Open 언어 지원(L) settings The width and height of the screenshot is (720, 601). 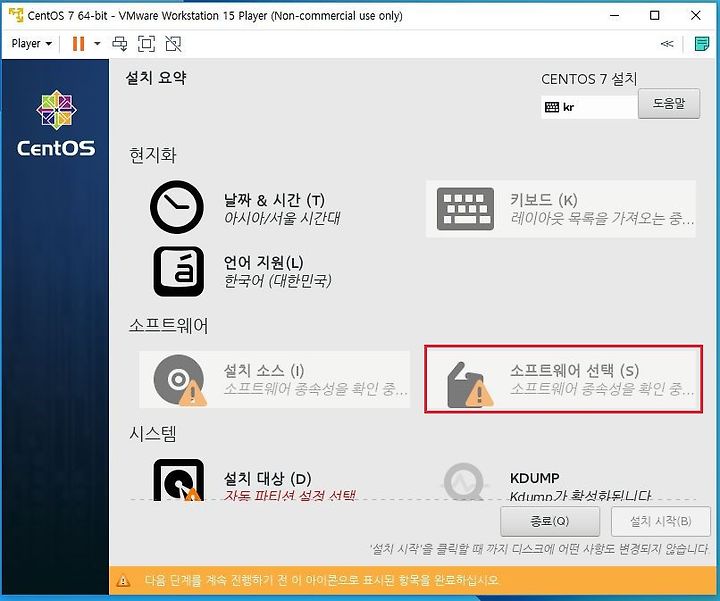click(x=264, y=263)
